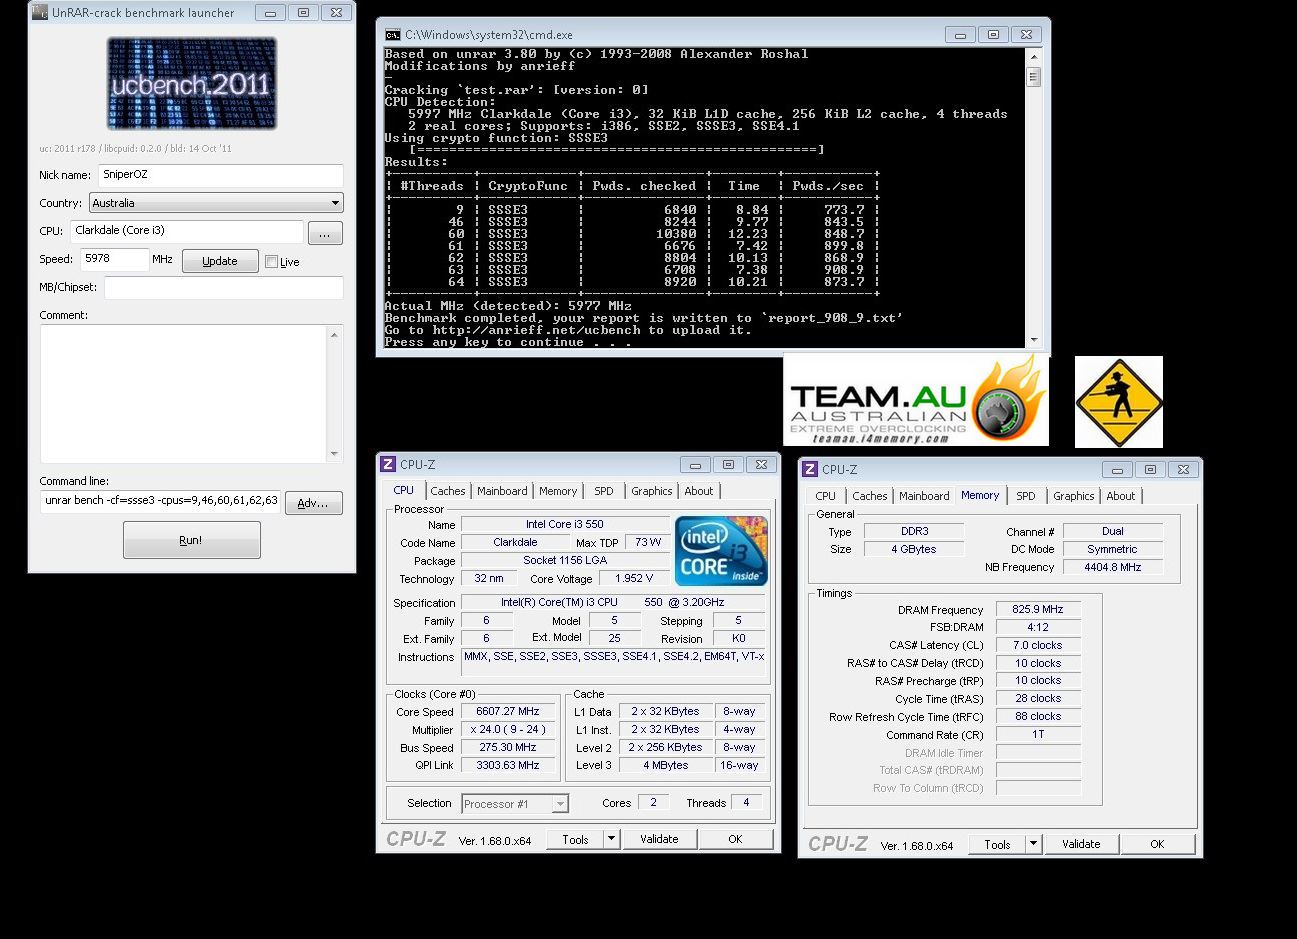1297x939 pixels.
Task: Click the CPU-Z icon in Memory window title
Action: 810,469
